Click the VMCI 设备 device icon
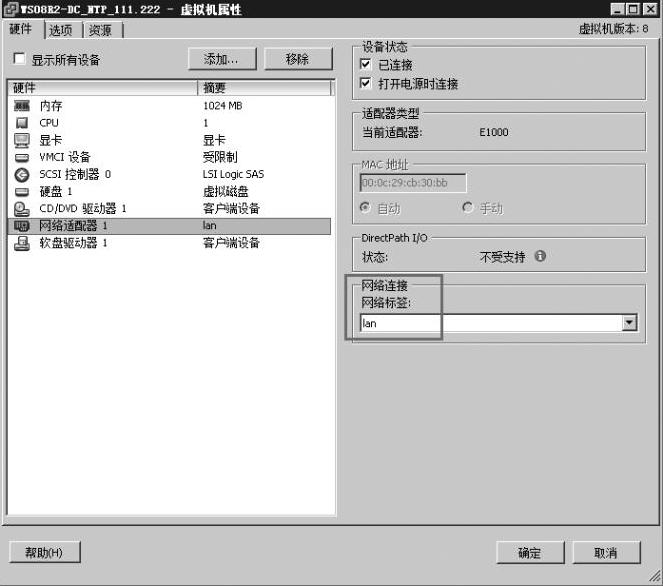The width and height of the screenshot is (663, 586). tap(22, 158)
